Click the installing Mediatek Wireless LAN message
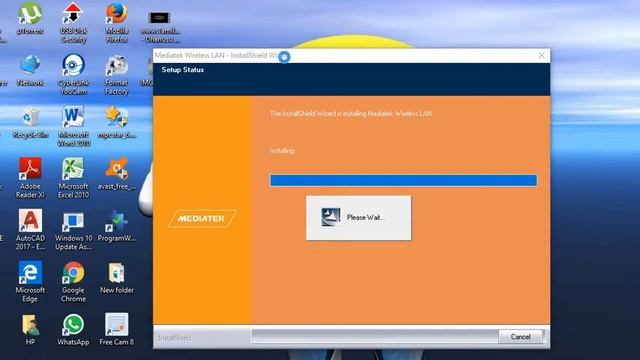Screen dimensions: 640x360 pos(351,113)
